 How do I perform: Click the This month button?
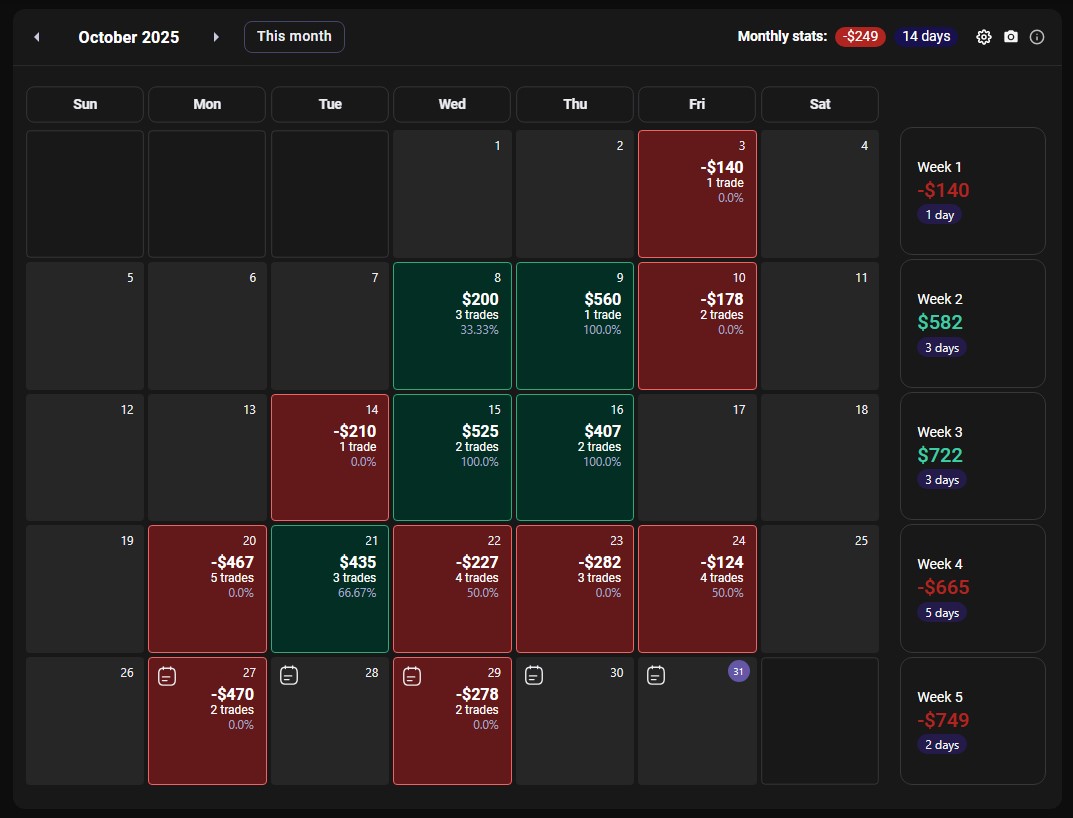coord(294,37)
